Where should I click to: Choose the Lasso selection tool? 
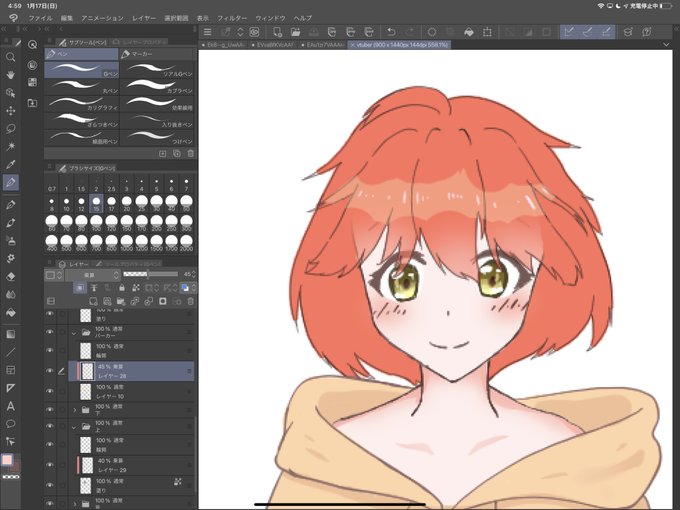coord(11,128)
